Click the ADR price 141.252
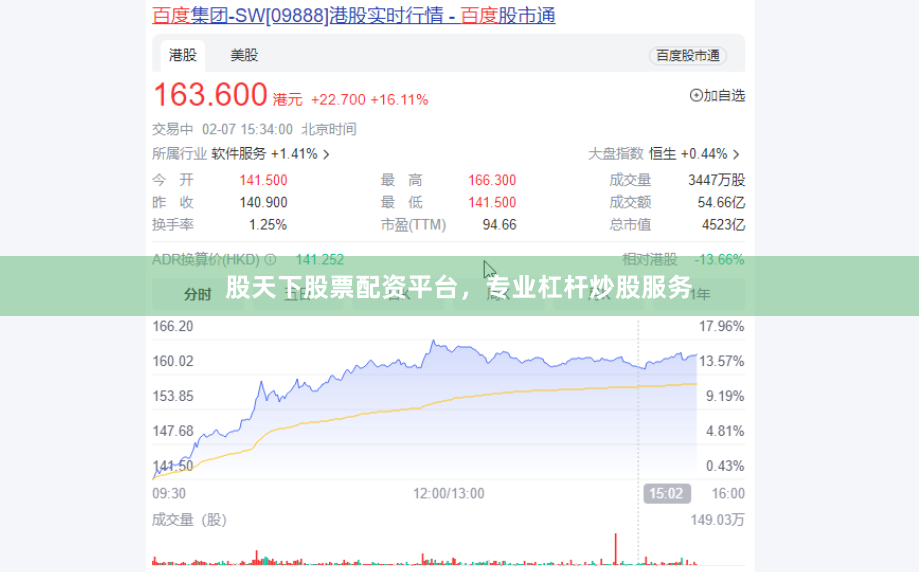 (x=319, y=259)
